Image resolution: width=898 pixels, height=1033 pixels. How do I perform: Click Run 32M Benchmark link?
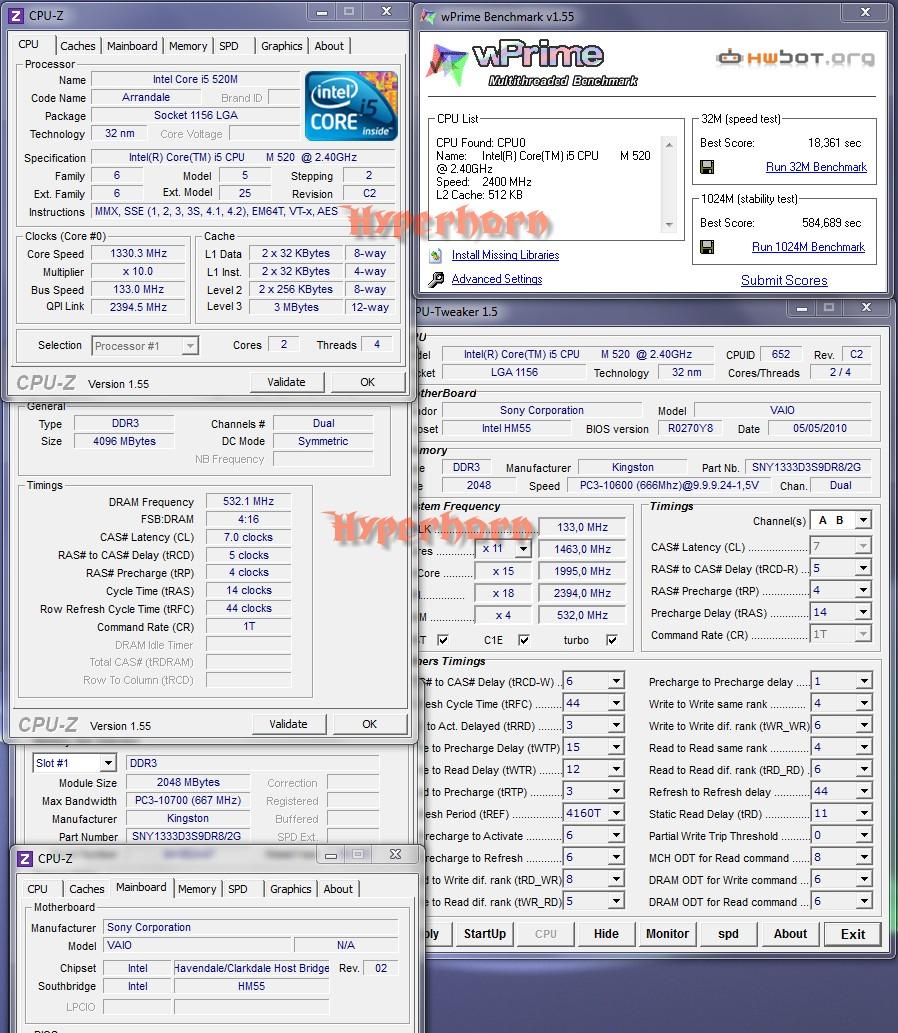[x=816, y=167]
